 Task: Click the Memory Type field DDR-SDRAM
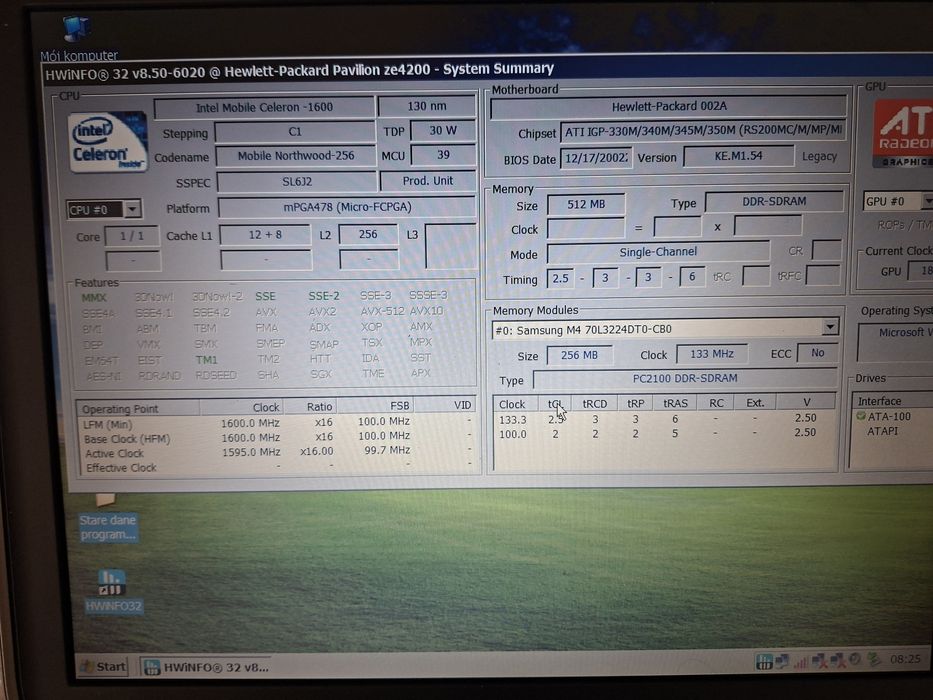tap(774, 201)
